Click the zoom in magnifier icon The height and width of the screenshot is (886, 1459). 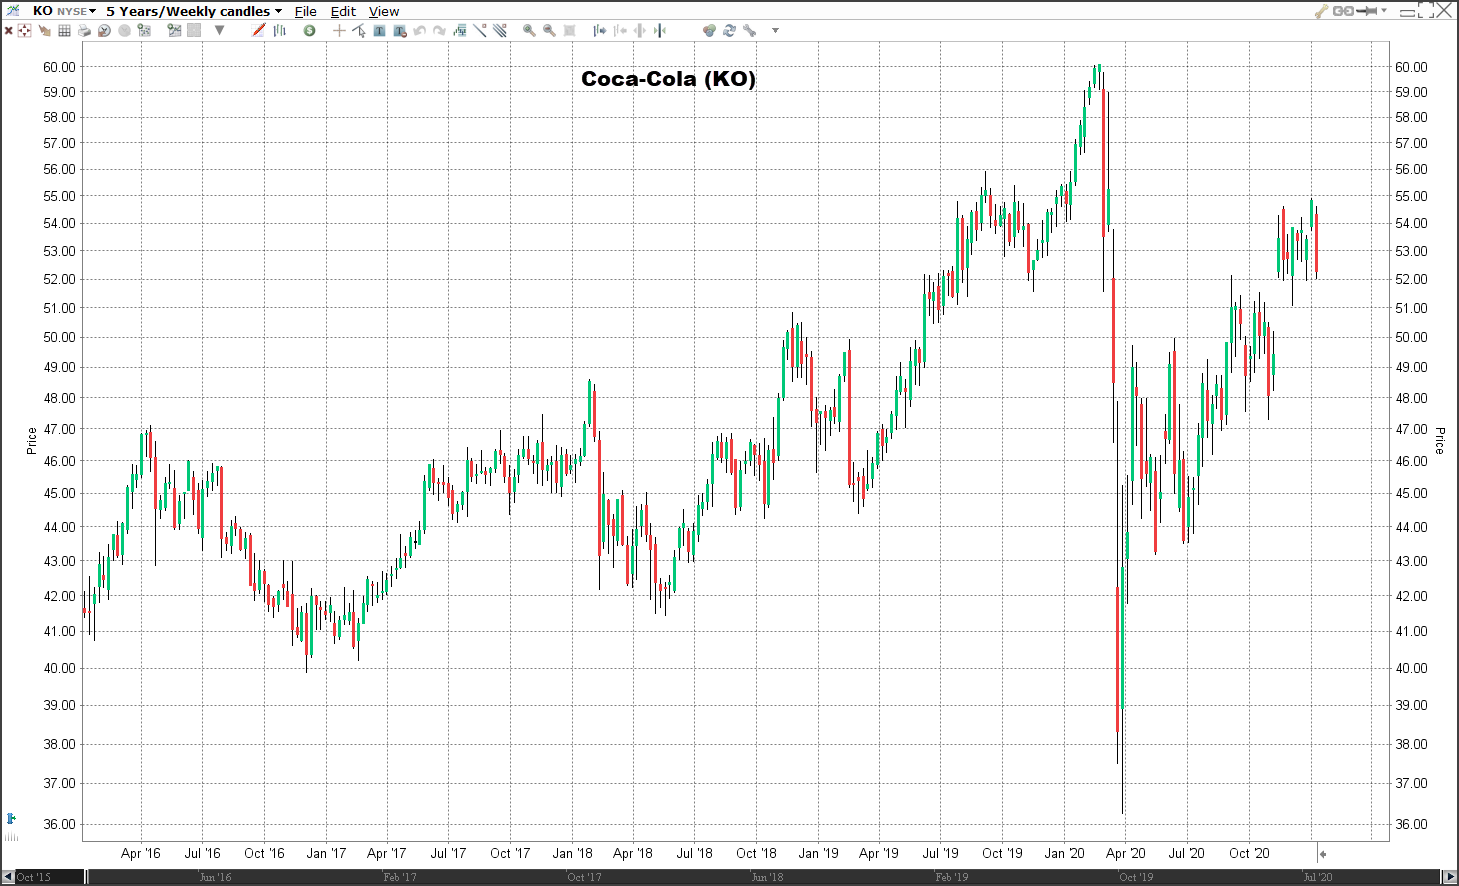coord(529,30)
